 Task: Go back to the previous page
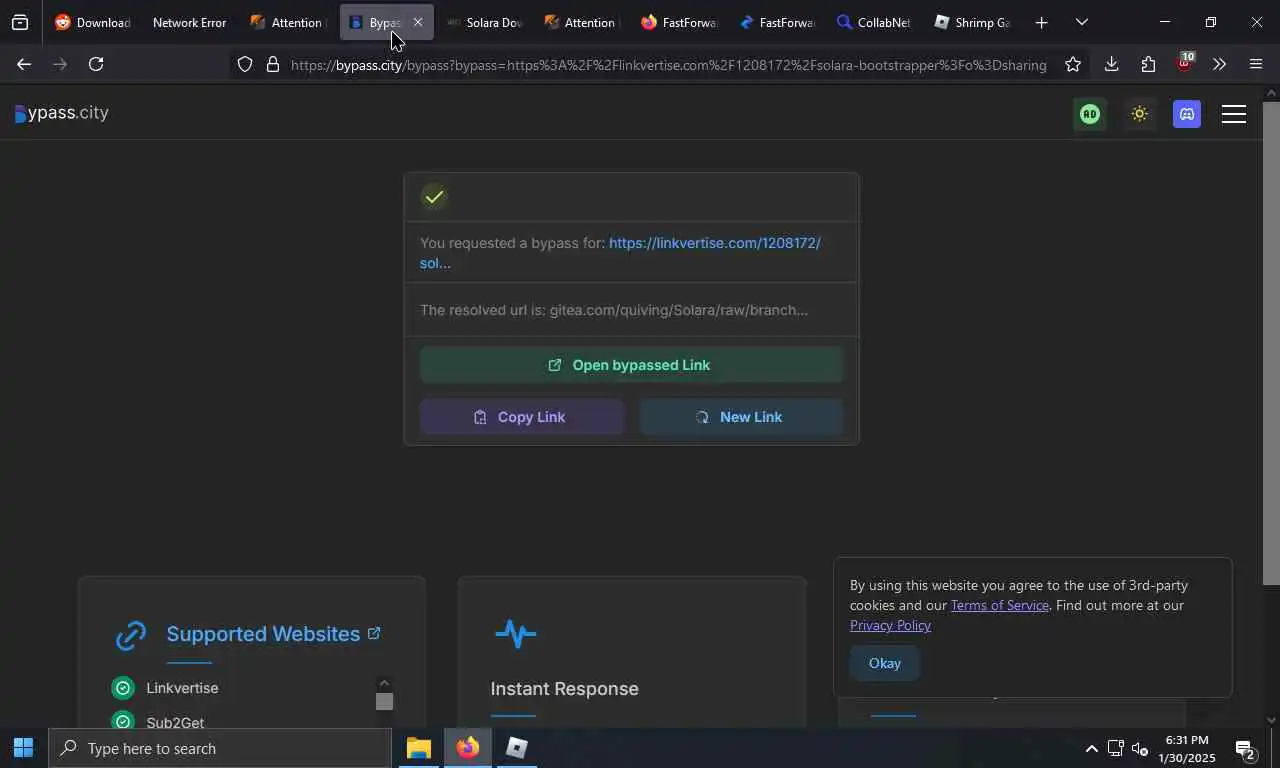pyautogui.click(x=24, y=64)
